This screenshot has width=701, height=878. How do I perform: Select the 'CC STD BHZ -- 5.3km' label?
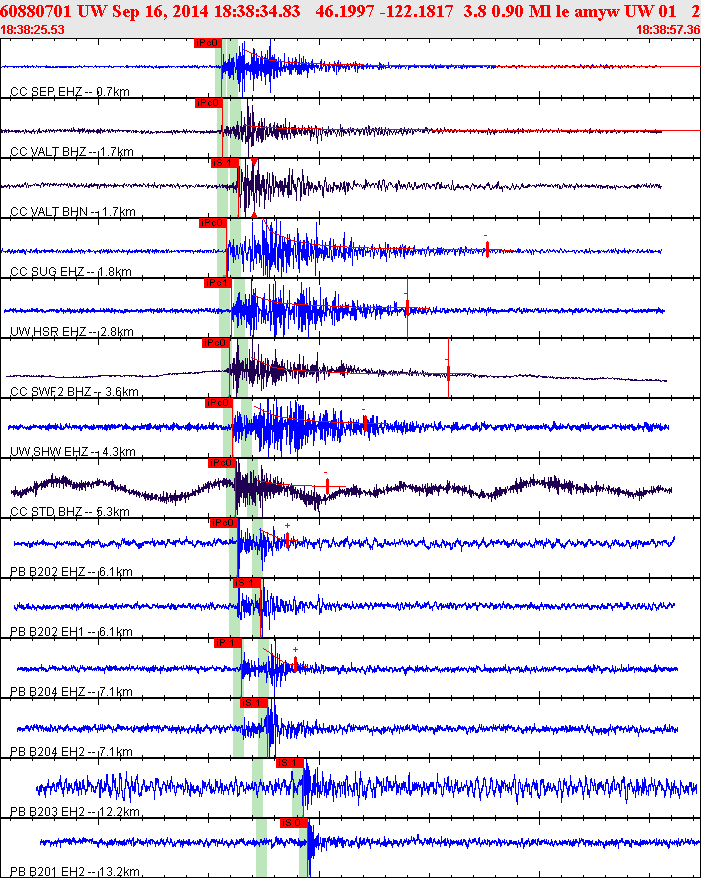click(70, 511)
